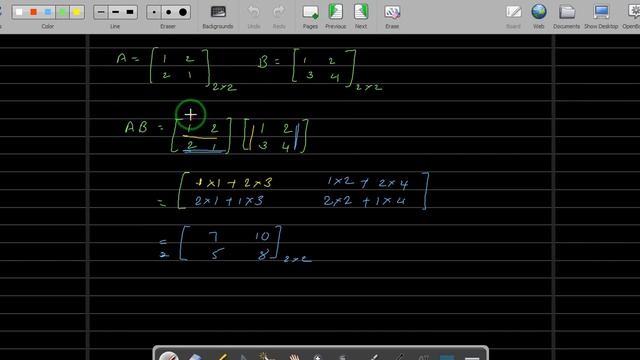Viewport: 640px width, 360px height.
Task: Set the large eraser size
Action: tap(183, 12)
